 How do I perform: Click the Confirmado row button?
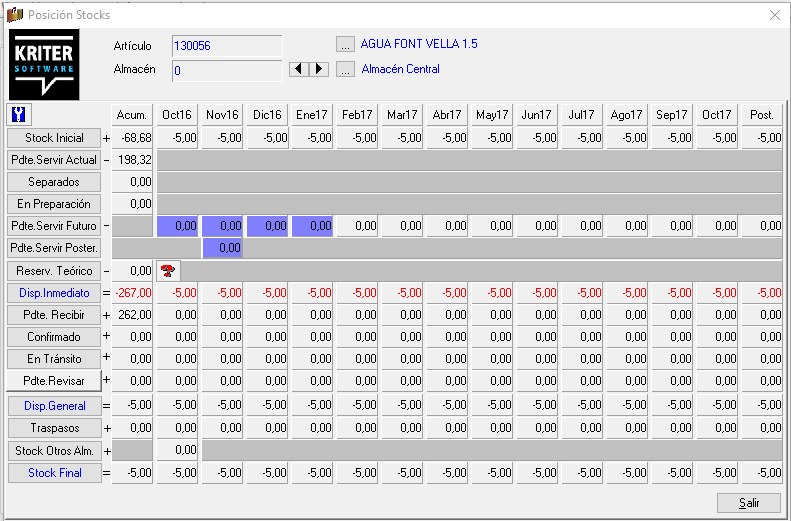coord(54,337)
